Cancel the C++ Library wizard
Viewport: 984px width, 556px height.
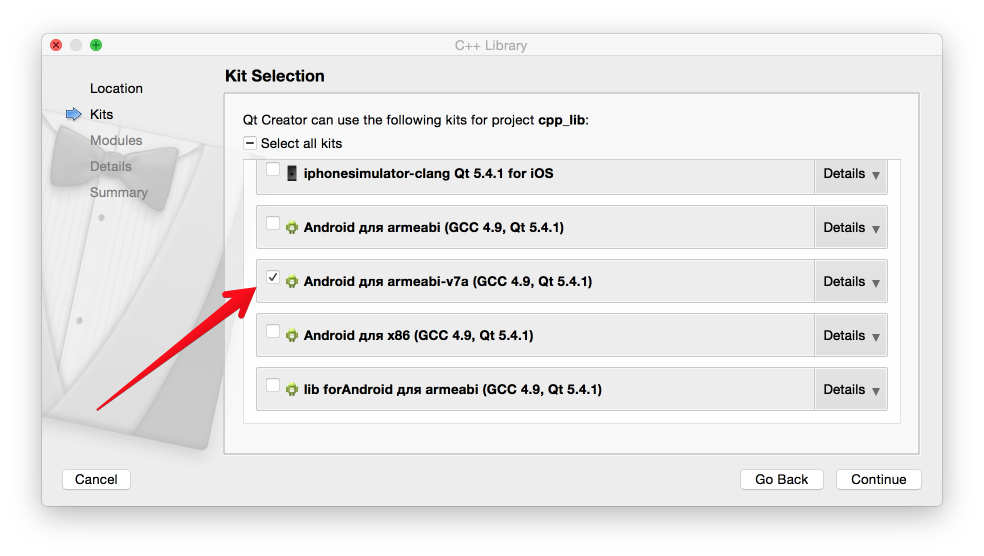point(96,480)
